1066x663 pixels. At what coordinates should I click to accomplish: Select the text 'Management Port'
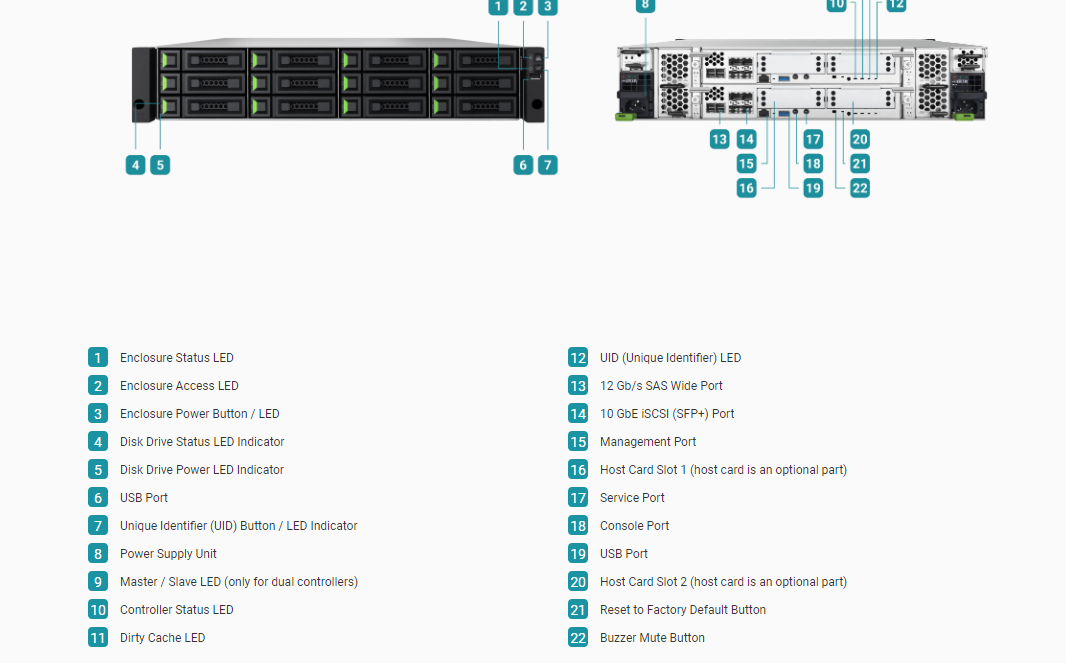click(x=648, y=441)
